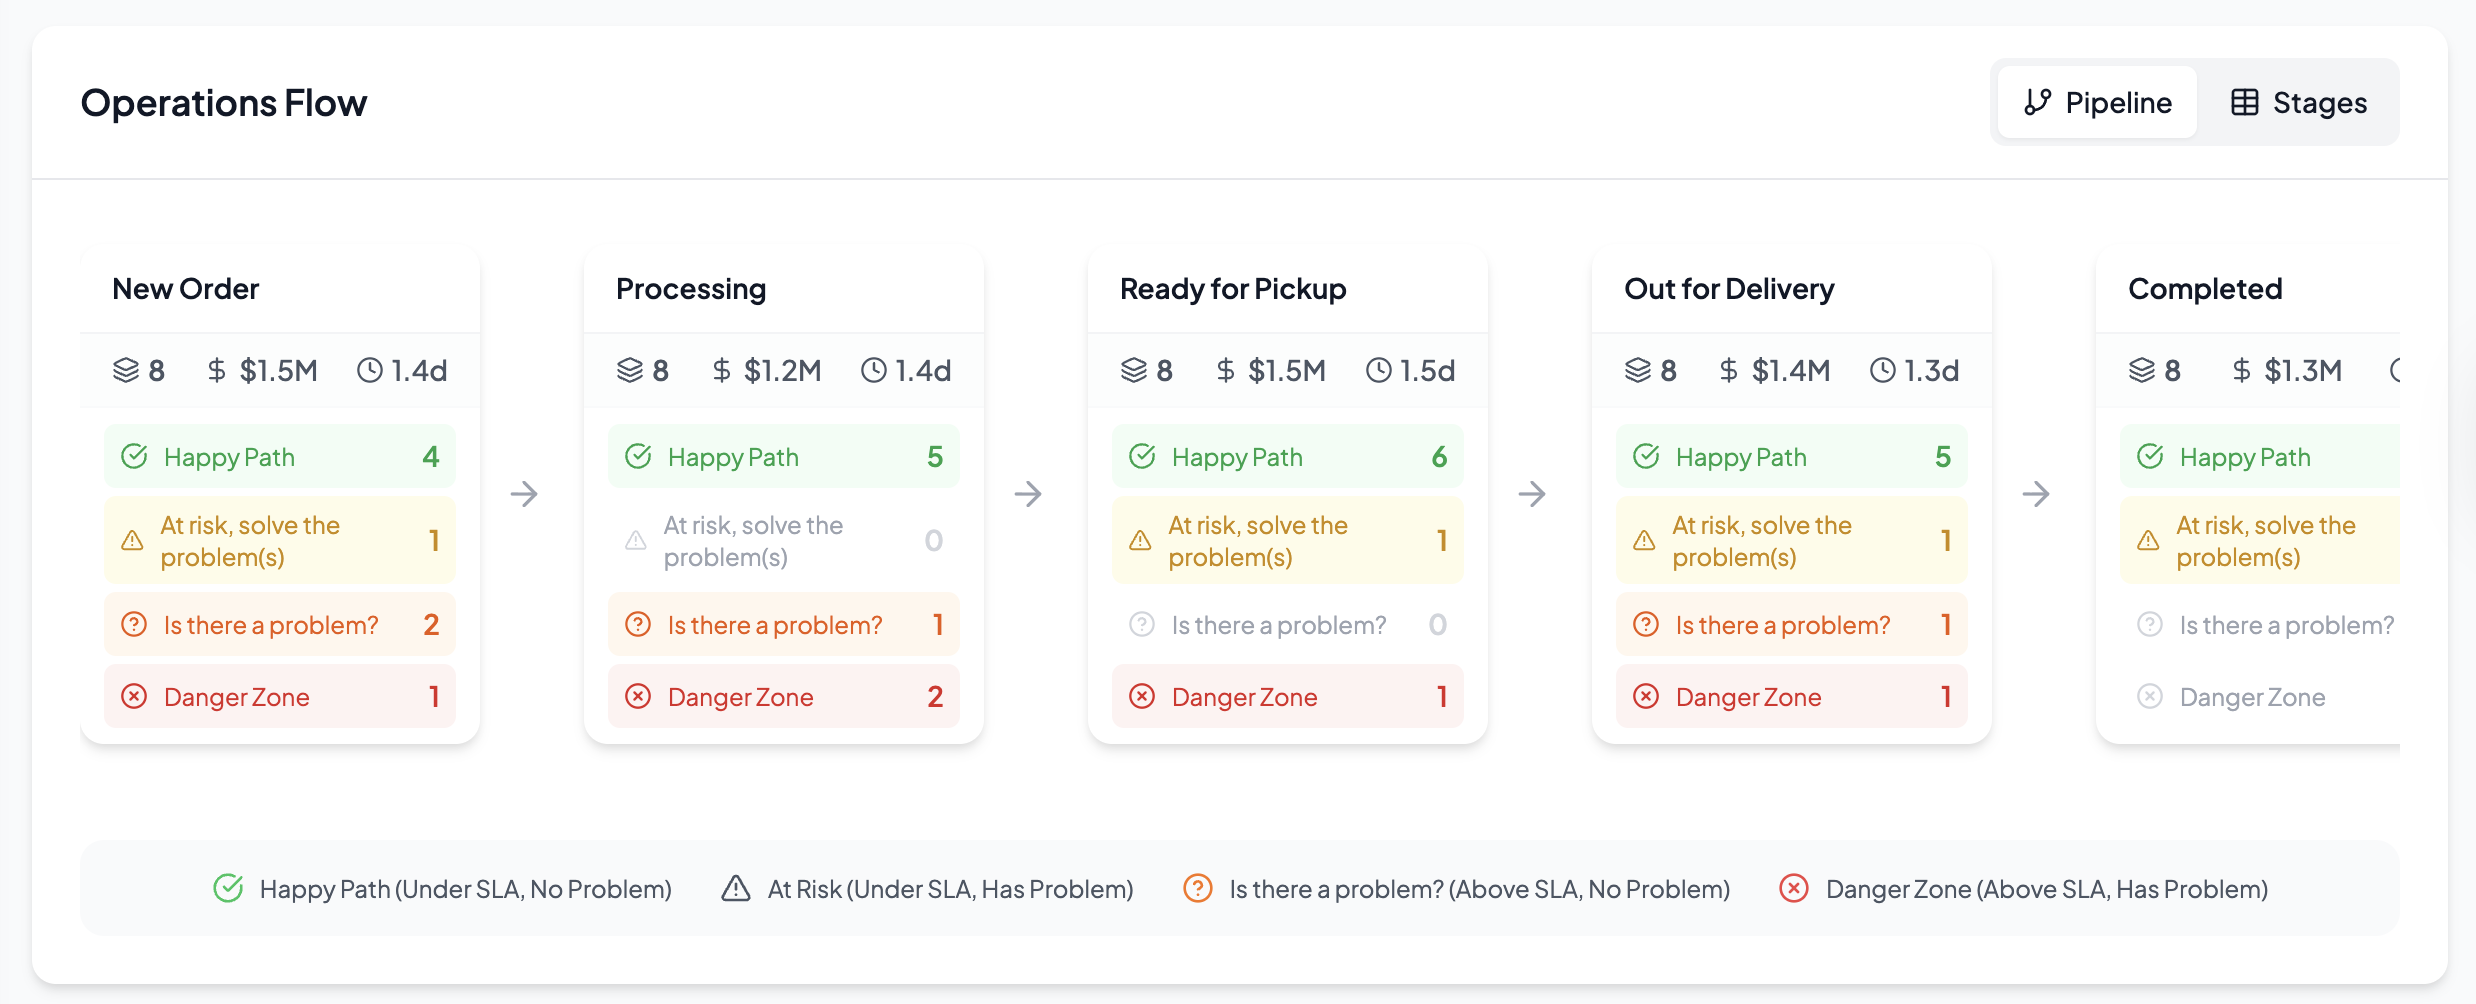Screen dimensions: 2476x1004
Task: Open Out for Delivery 'Is there a problem?' row
Action: click(1792, 625)
